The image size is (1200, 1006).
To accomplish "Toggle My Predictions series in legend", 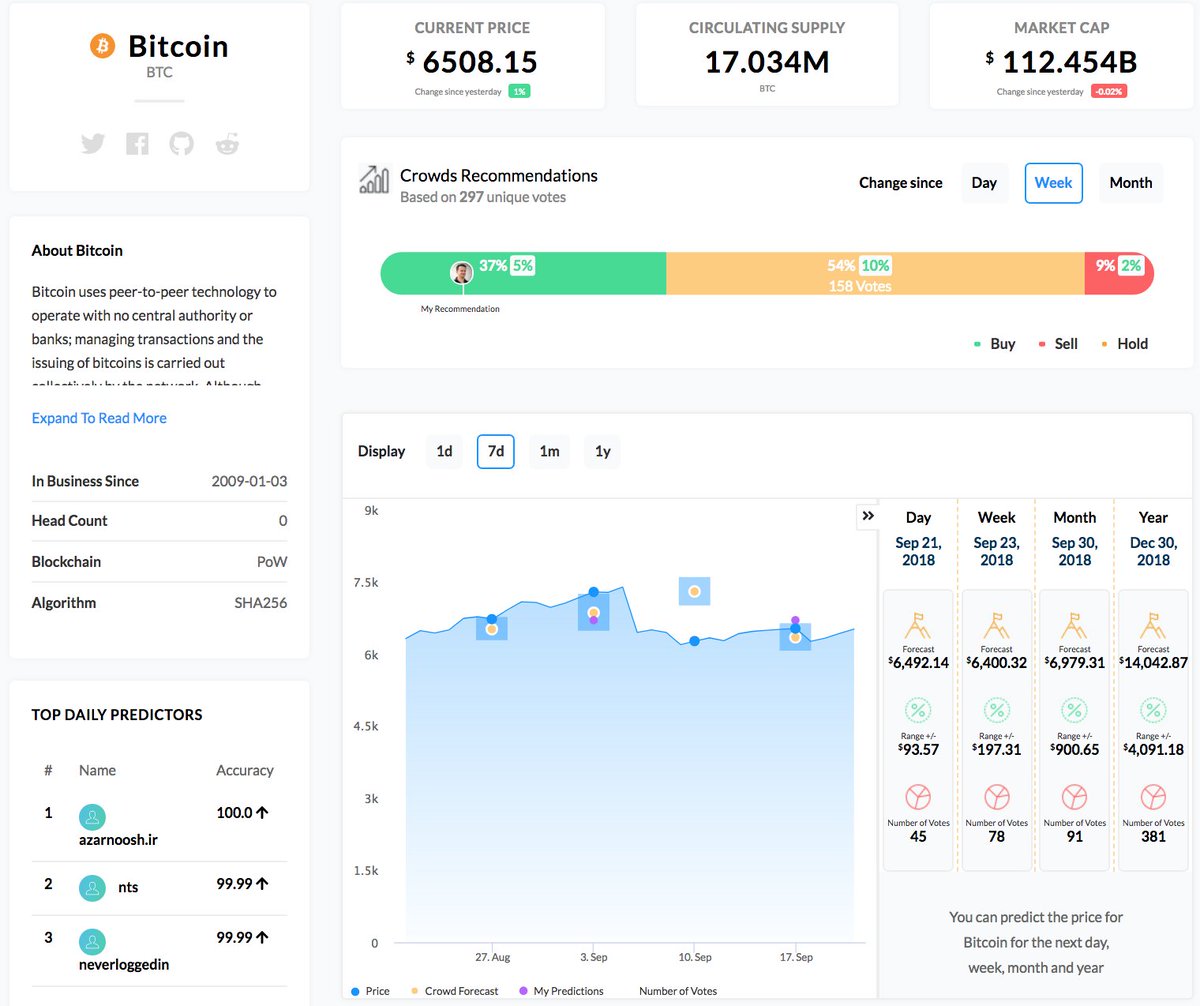I will pos(561,991).
